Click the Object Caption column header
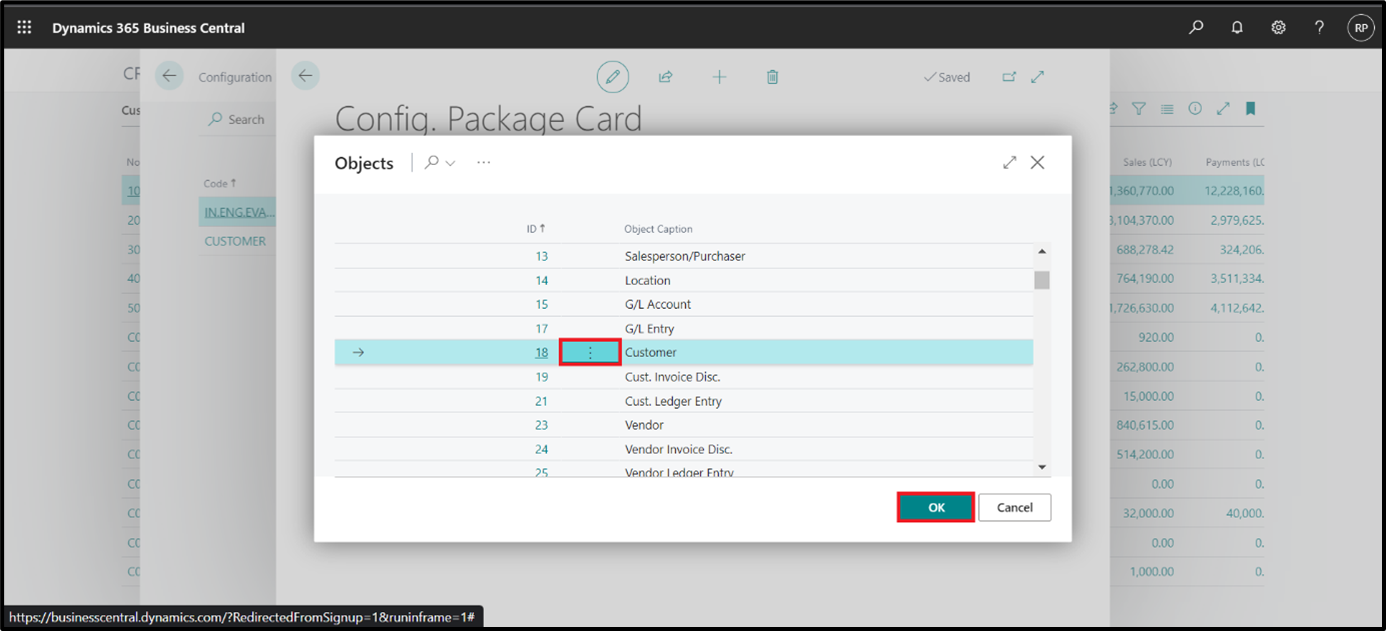The height and width of the screenshot is (631, 1386). tap(658, 229)
